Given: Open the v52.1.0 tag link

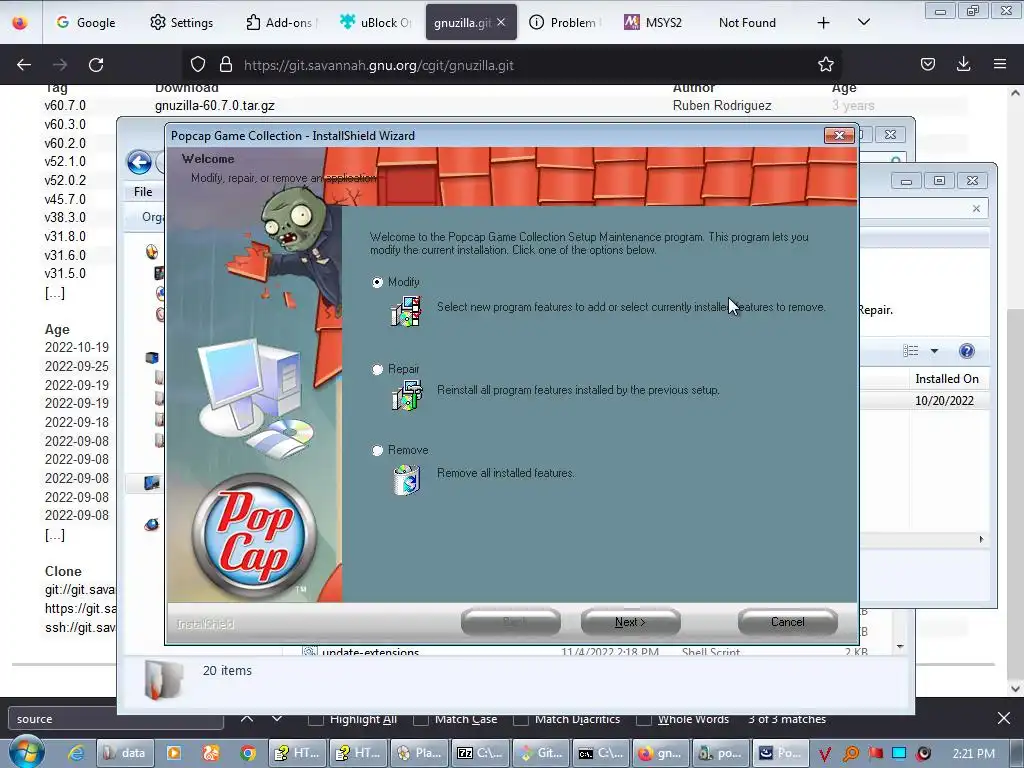Looking at the screenshot, I should [x=65, y=161].
